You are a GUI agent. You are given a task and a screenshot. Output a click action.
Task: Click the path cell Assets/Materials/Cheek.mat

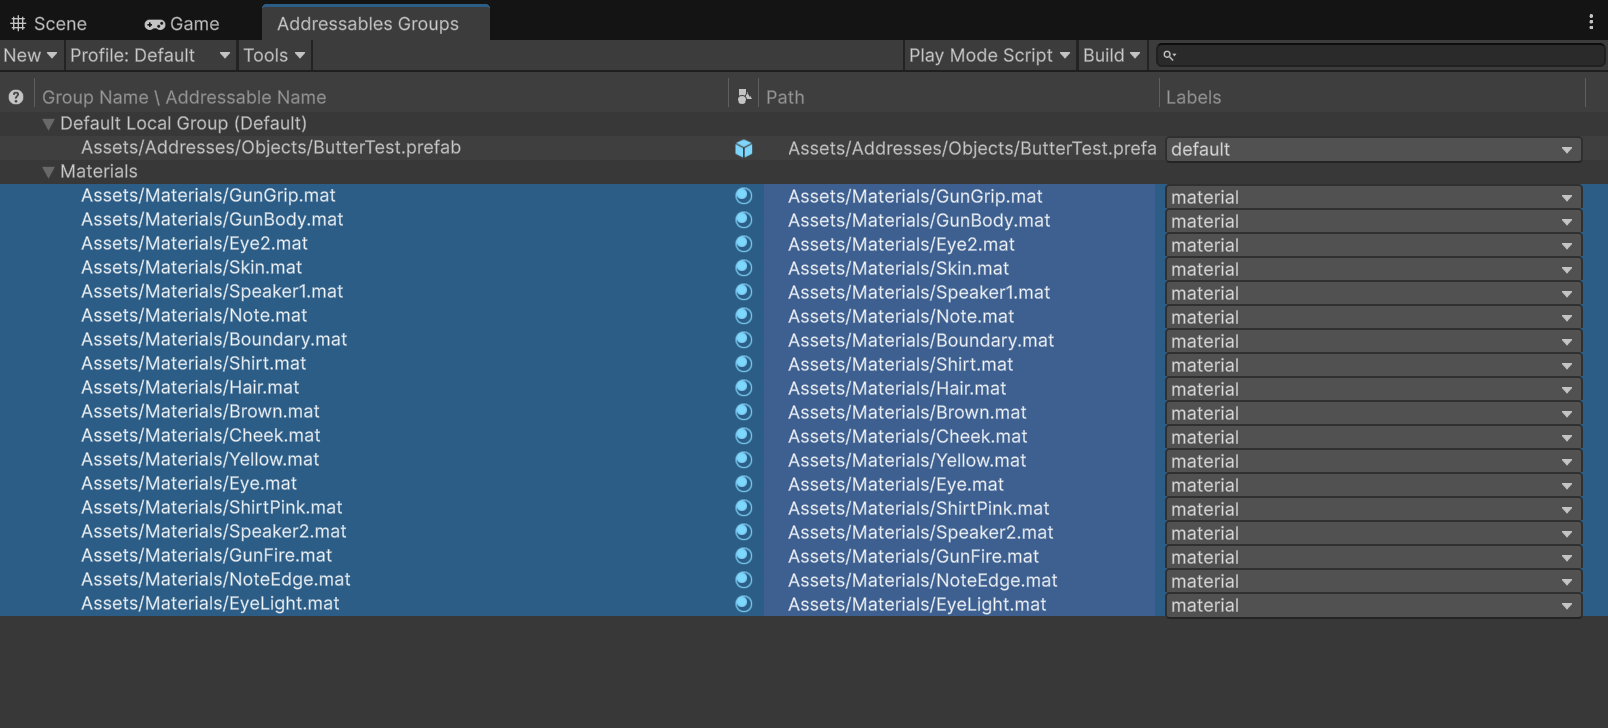coord(907,436)
